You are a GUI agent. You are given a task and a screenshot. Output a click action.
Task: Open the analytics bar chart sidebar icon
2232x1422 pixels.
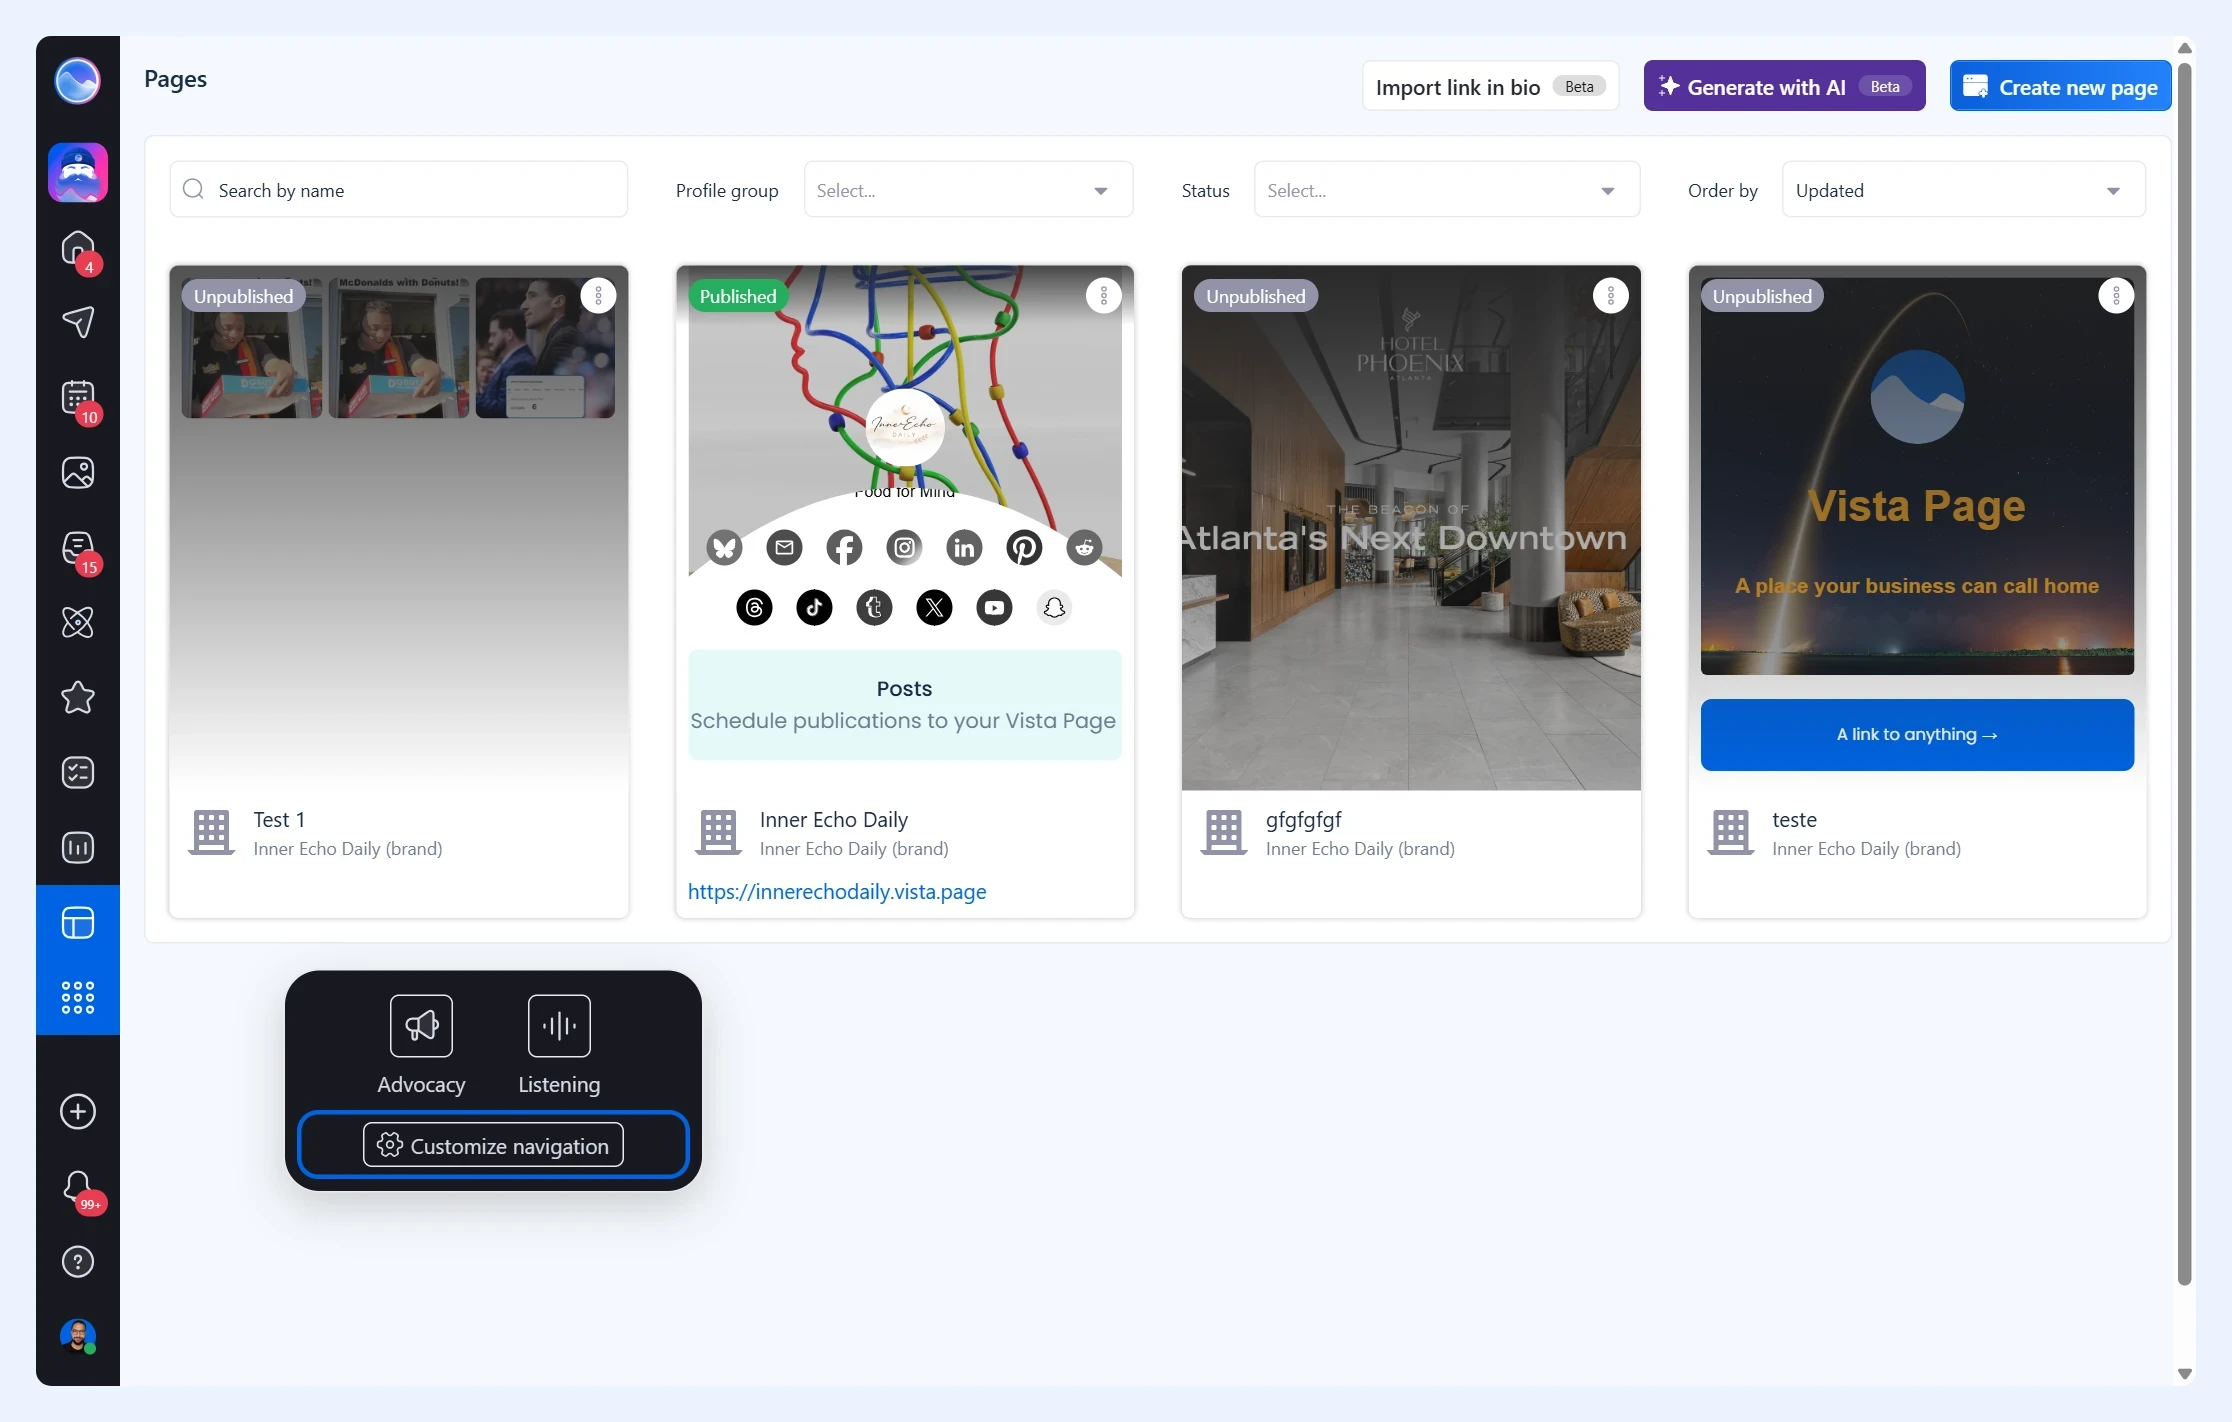(x=78, y=848)
